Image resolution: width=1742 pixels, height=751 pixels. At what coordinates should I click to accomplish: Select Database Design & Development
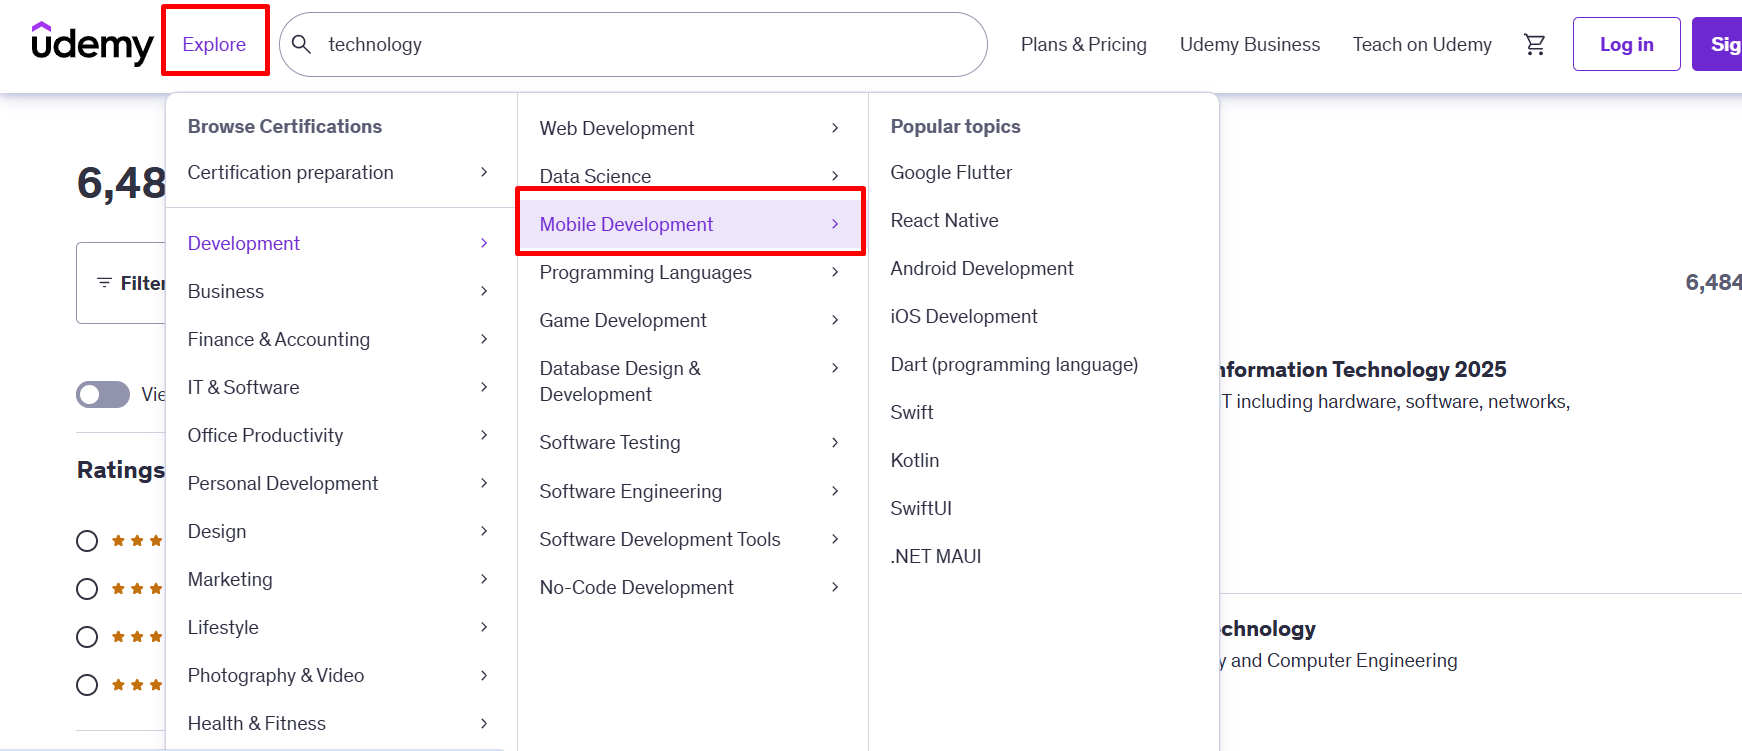(x=620, y=381)
